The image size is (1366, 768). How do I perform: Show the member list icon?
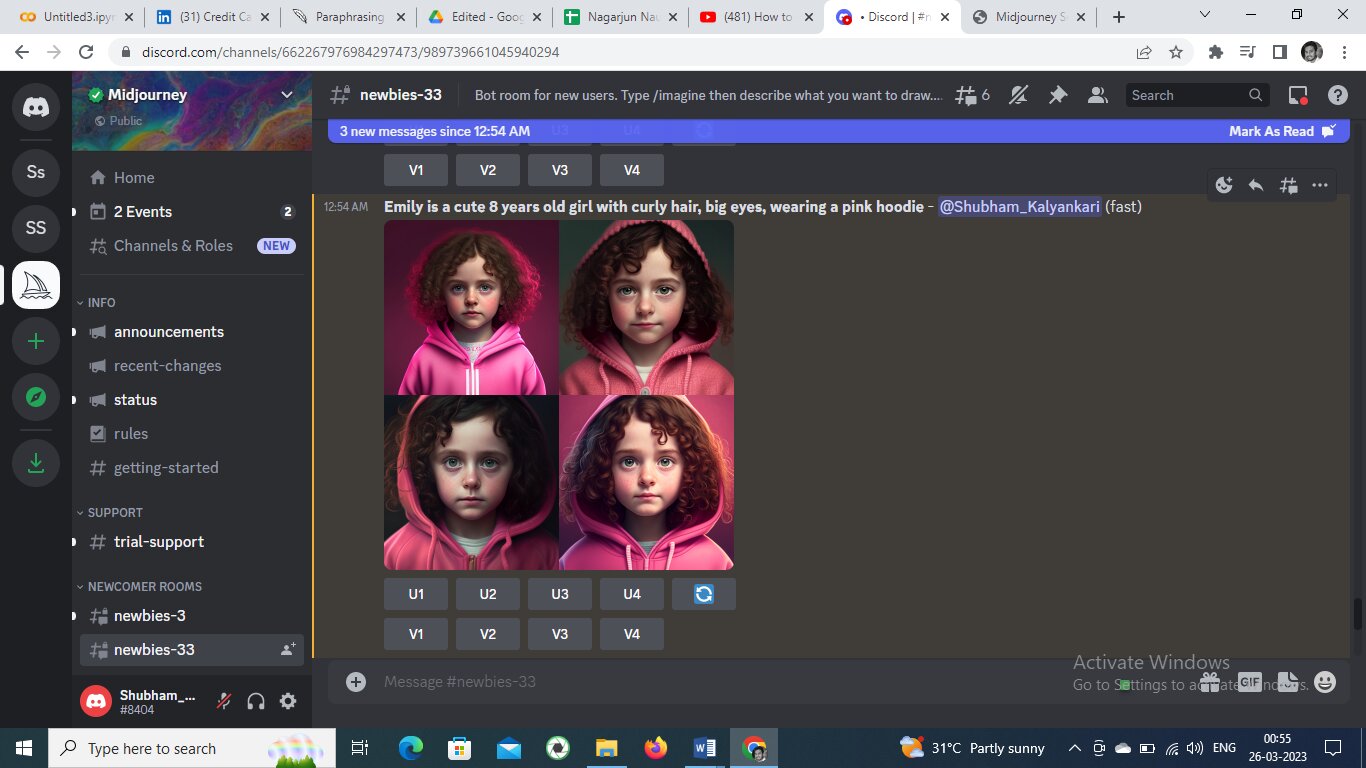pyautogui.click(x=1098, y=95)
